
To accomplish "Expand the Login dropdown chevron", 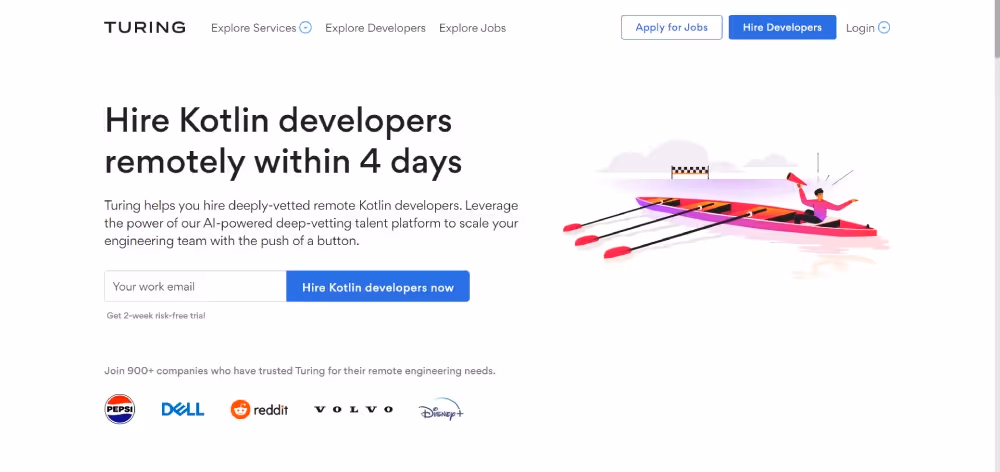I will coord(884,27).
